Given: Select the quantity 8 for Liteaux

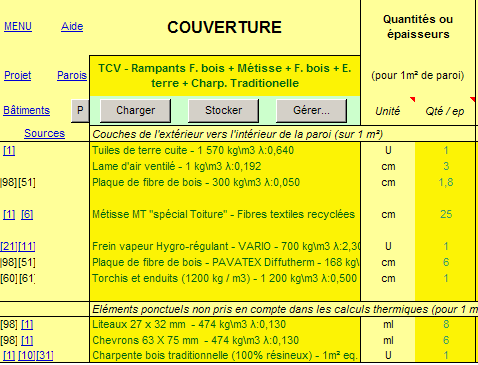Looking at the screenshot, I should click(x=446, y=324).
